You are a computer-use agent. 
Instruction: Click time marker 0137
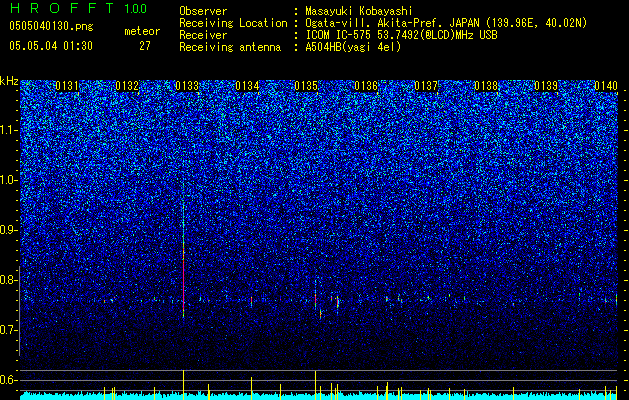[x=426, y=86]
